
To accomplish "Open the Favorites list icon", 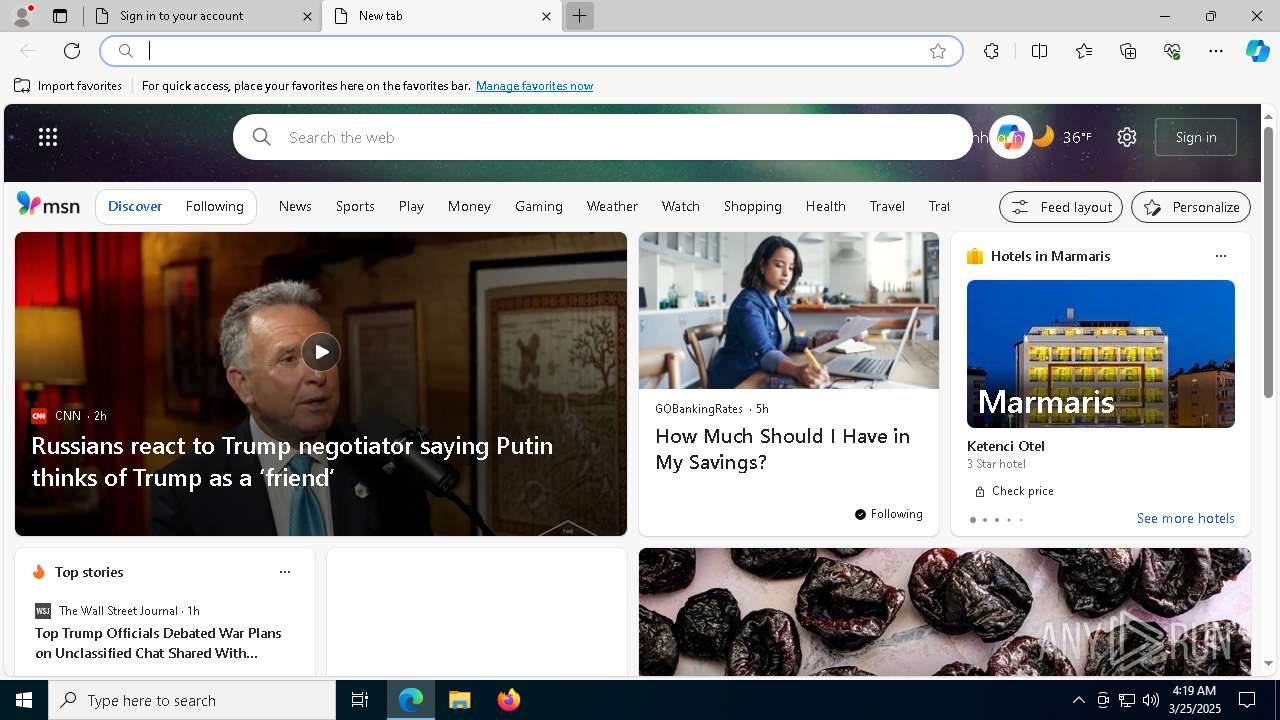I will 1084,51.
